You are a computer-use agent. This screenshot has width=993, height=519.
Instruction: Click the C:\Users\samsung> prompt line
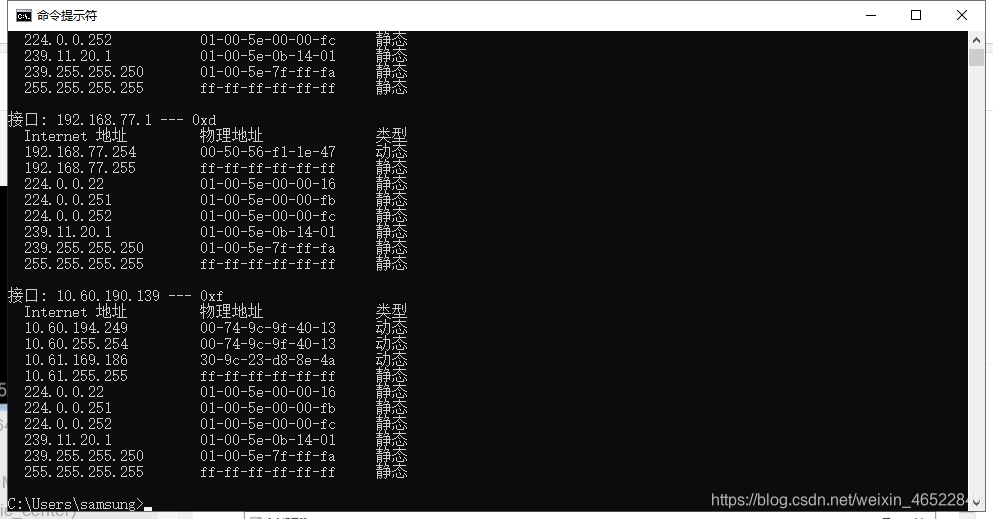tap(76, 504)
